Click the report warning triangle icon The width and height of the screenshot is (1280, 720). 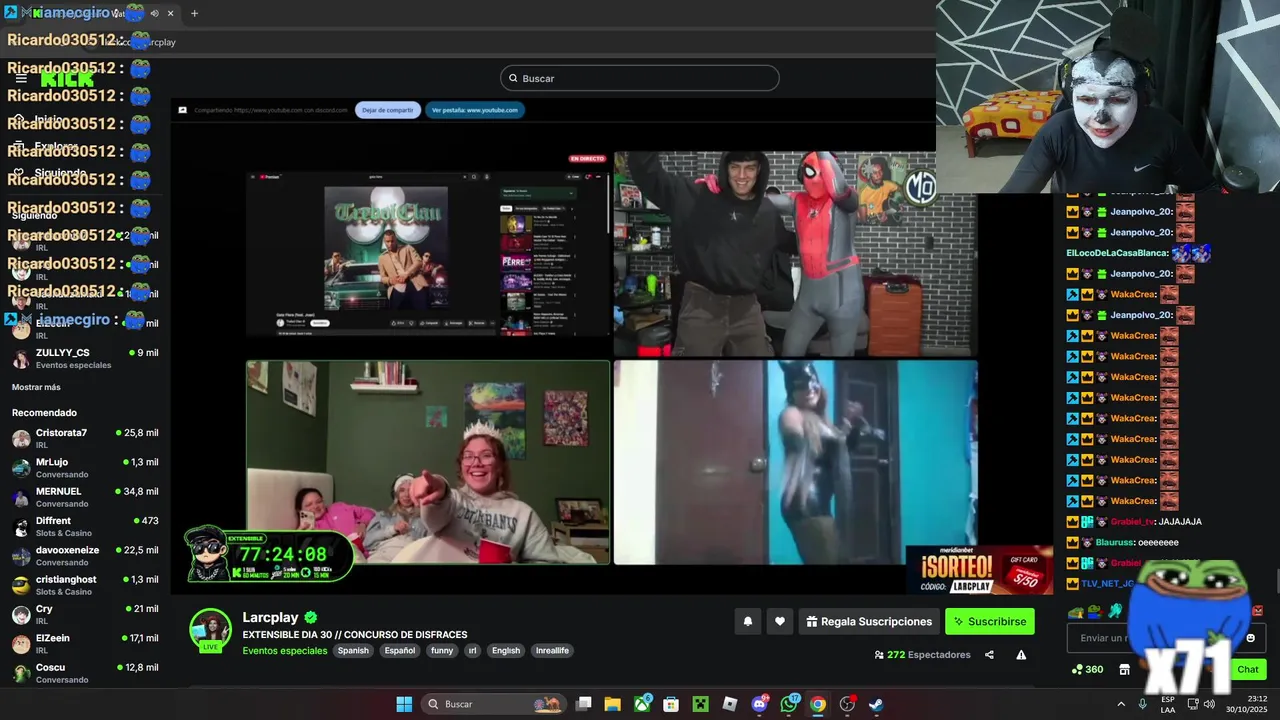point(1021,655)
